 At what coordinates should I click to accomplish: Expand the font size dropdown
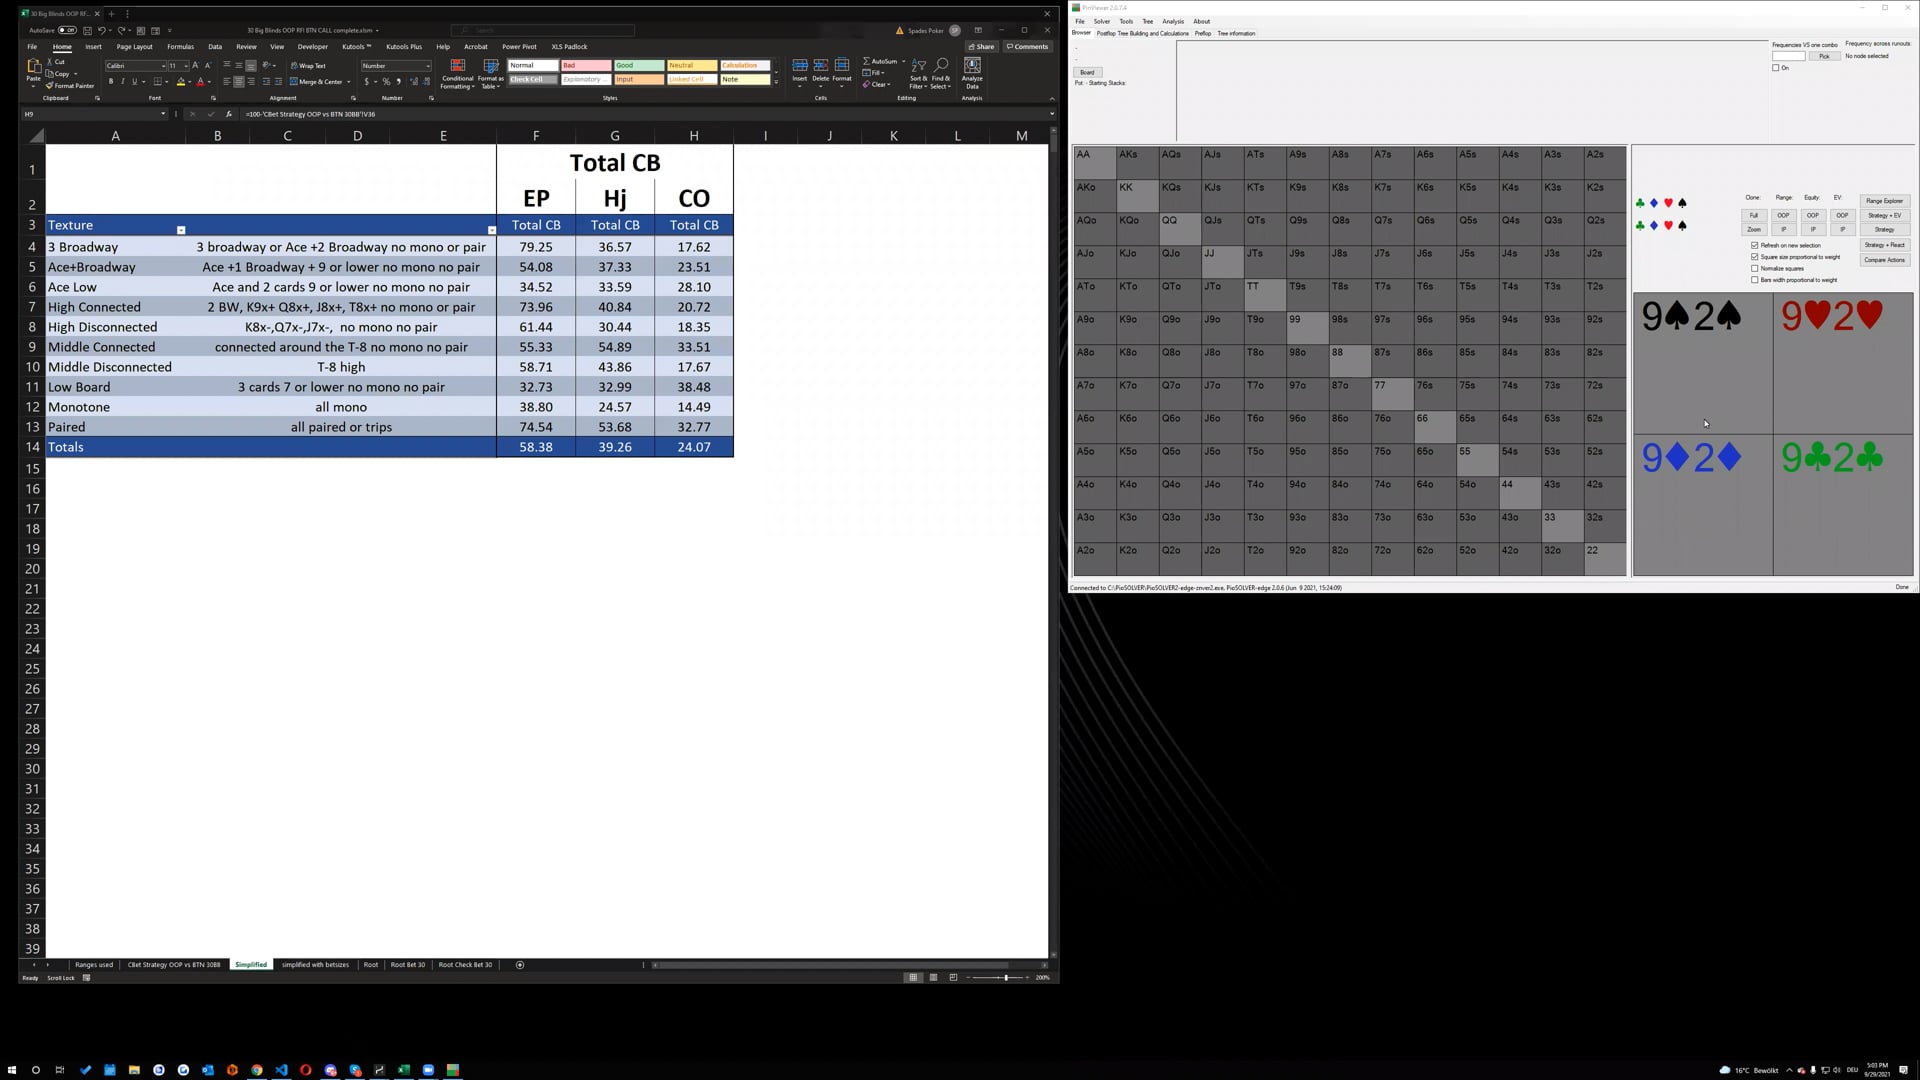coord(186,66)
